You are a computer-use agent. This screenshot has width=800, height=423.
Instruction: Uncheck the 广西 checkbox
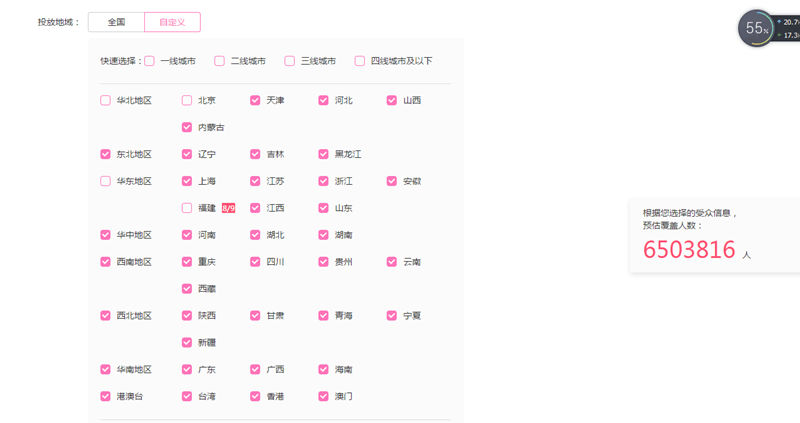[x=255, y=369]
